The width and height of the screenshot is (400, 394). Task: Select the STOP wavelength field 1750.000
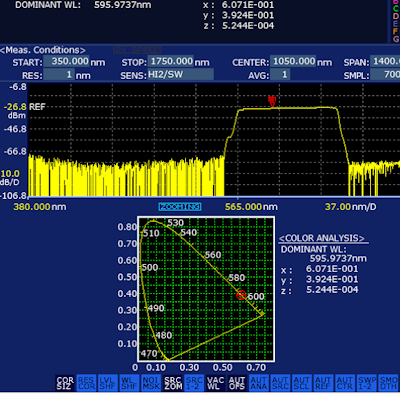(x=171, y=61)
